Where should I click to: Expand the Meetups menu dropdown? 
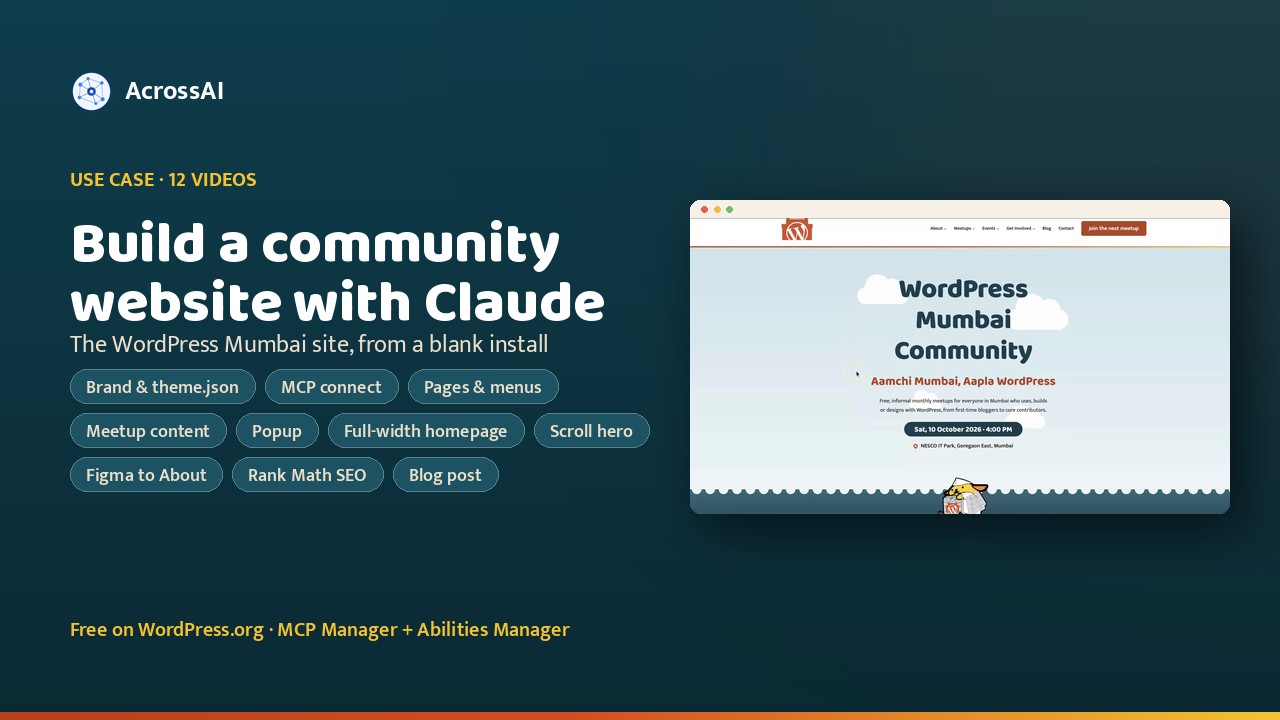tap(964, 228)
